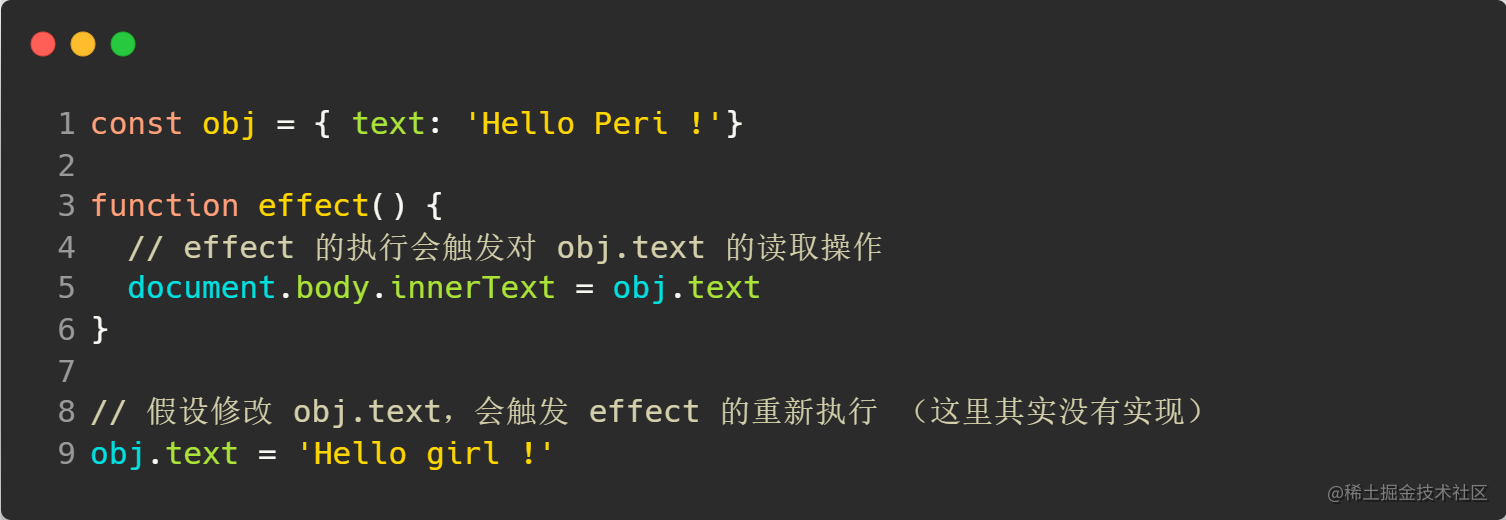Select line number 9 in the gutter

(x=66, y=454)
